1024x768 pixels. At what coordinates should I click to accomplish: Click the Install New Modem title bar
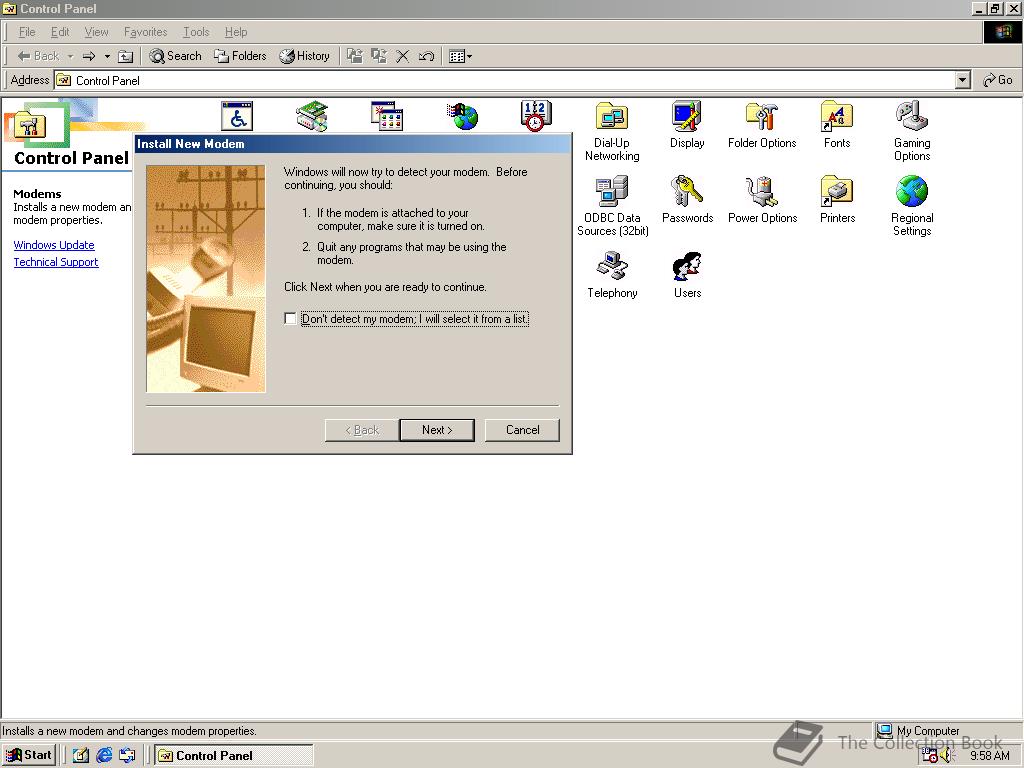pyautogui.click(x=353, y=144)
